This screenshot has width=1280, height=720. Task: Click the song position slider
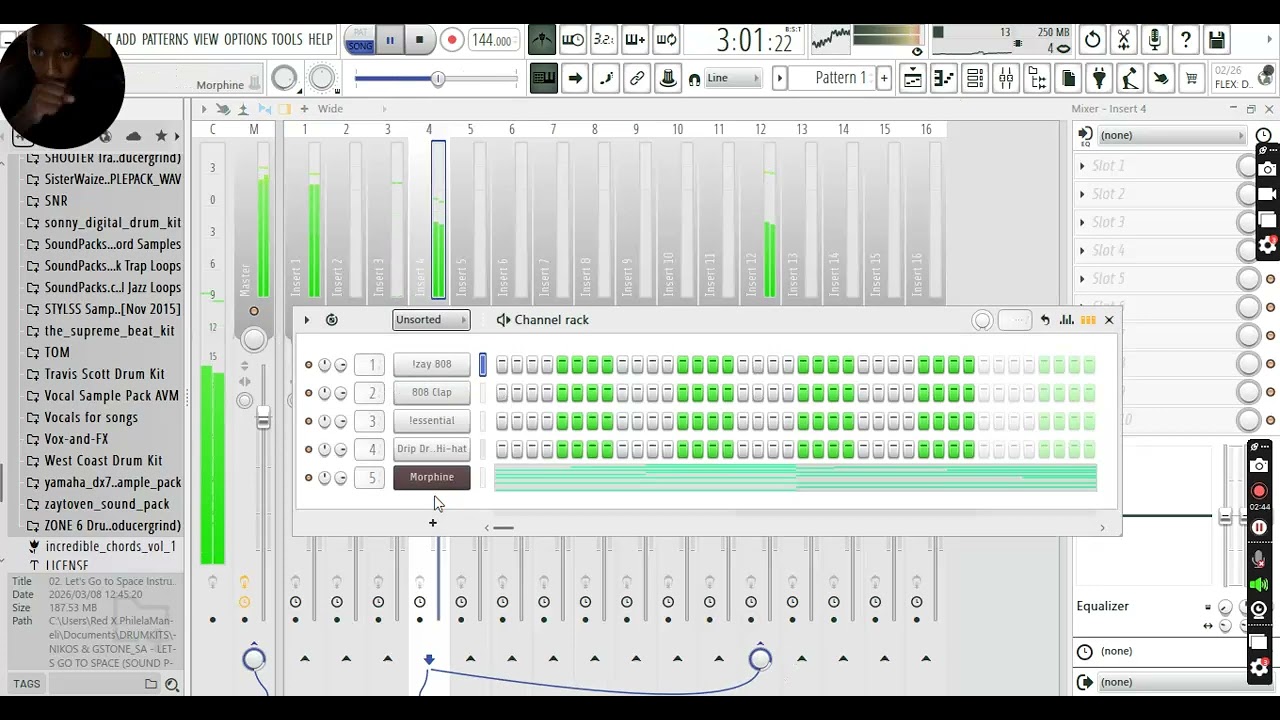436,79
